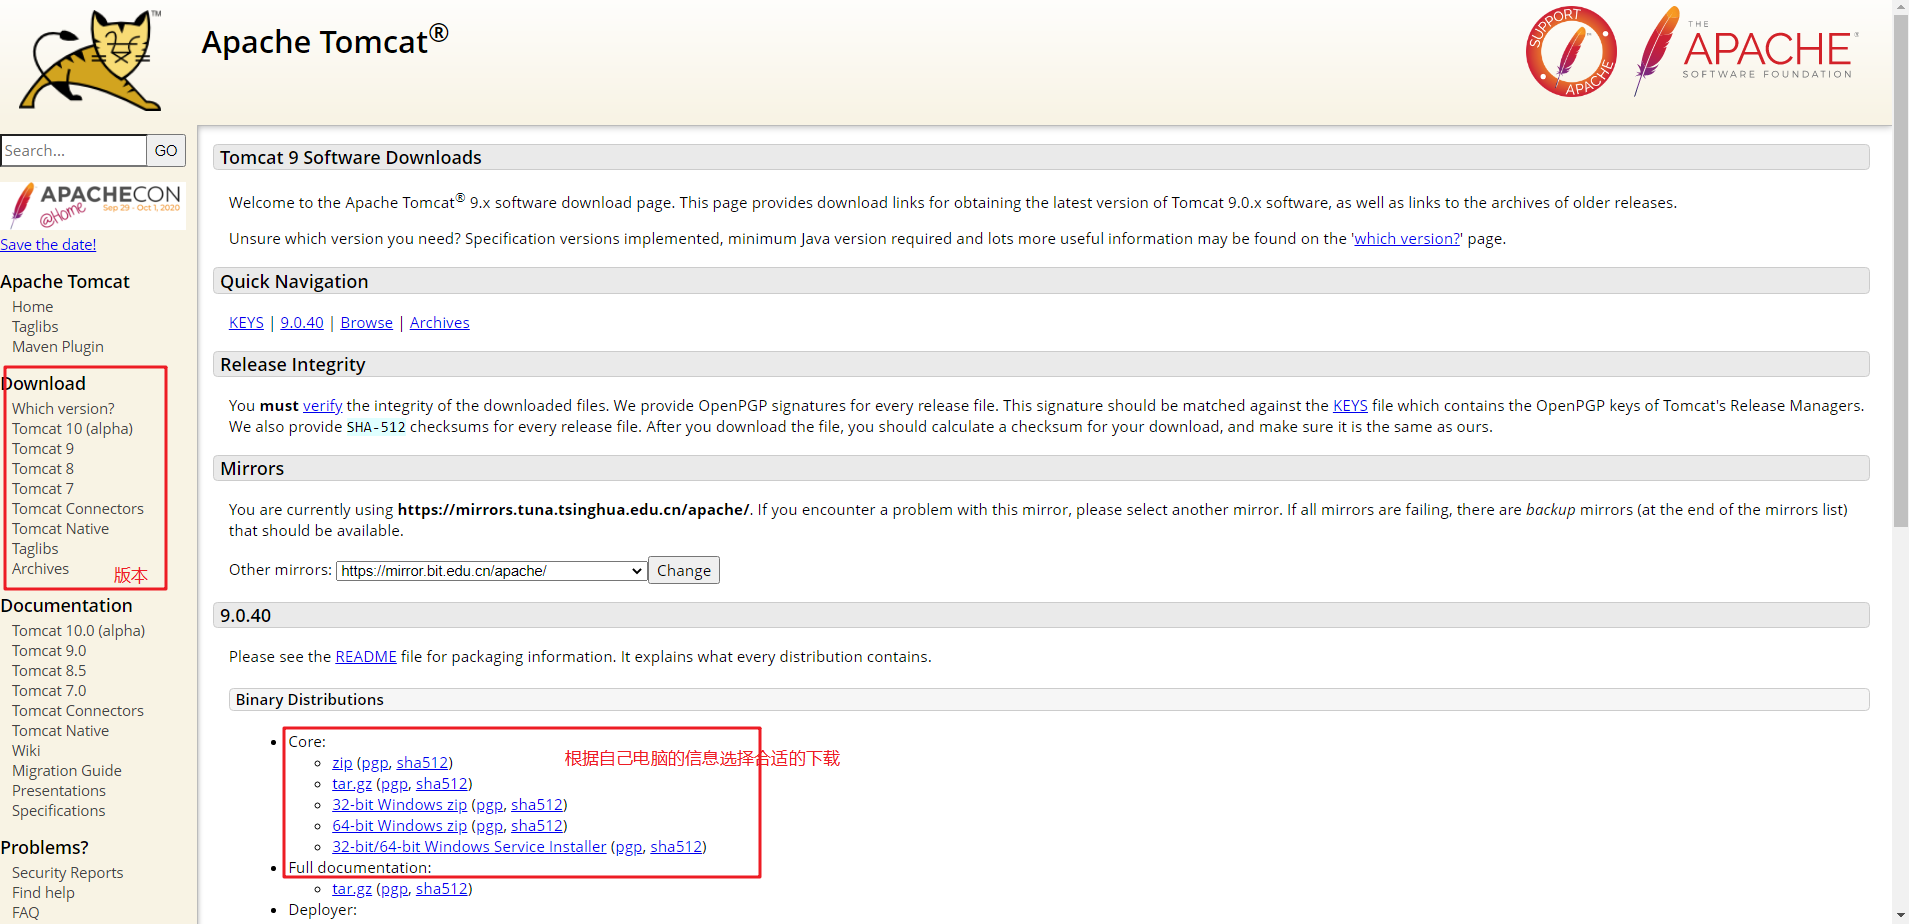Open sha512 checksum for Core tar.gz
Image resolution: width=1909 pixels, height=924 pixels.
(x=442, y=784)
